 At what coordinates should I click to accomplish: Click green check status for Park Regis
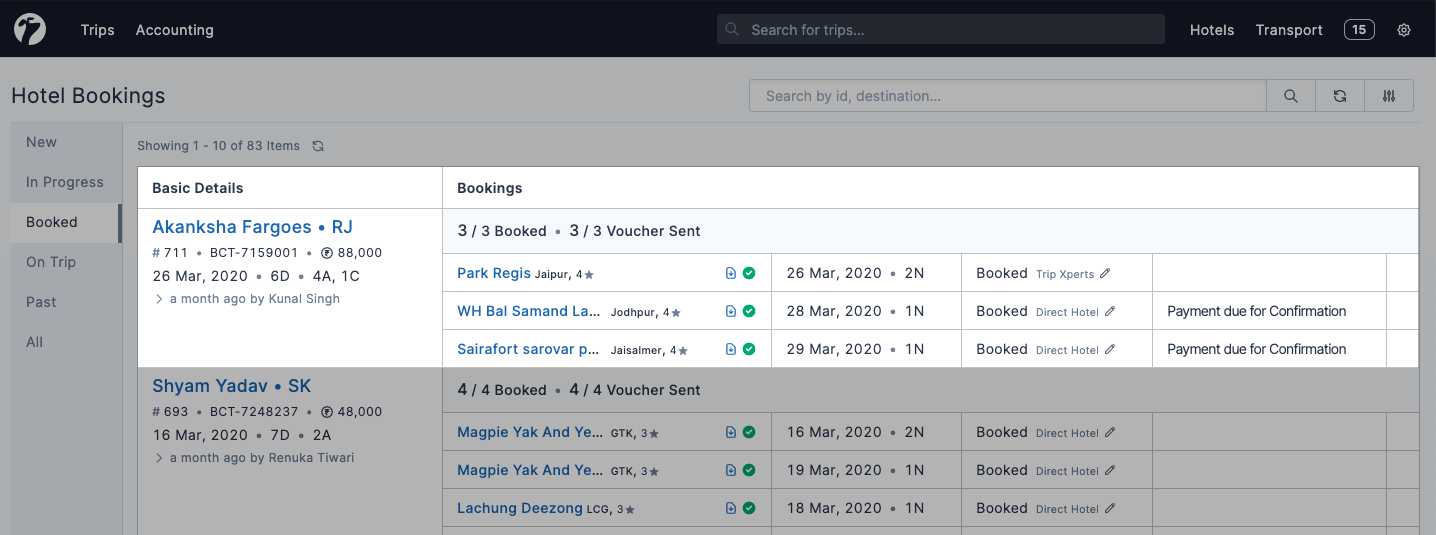[x=749, y=273]
